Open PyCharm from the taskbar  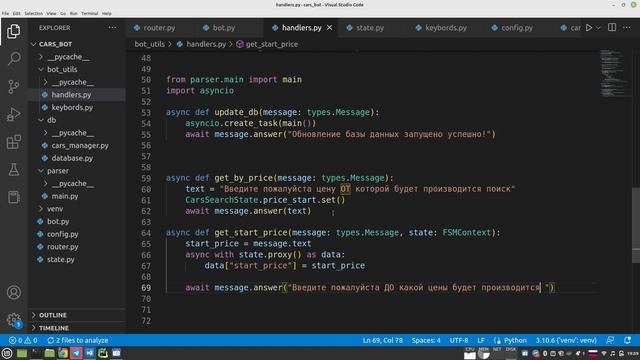(103, 353)
